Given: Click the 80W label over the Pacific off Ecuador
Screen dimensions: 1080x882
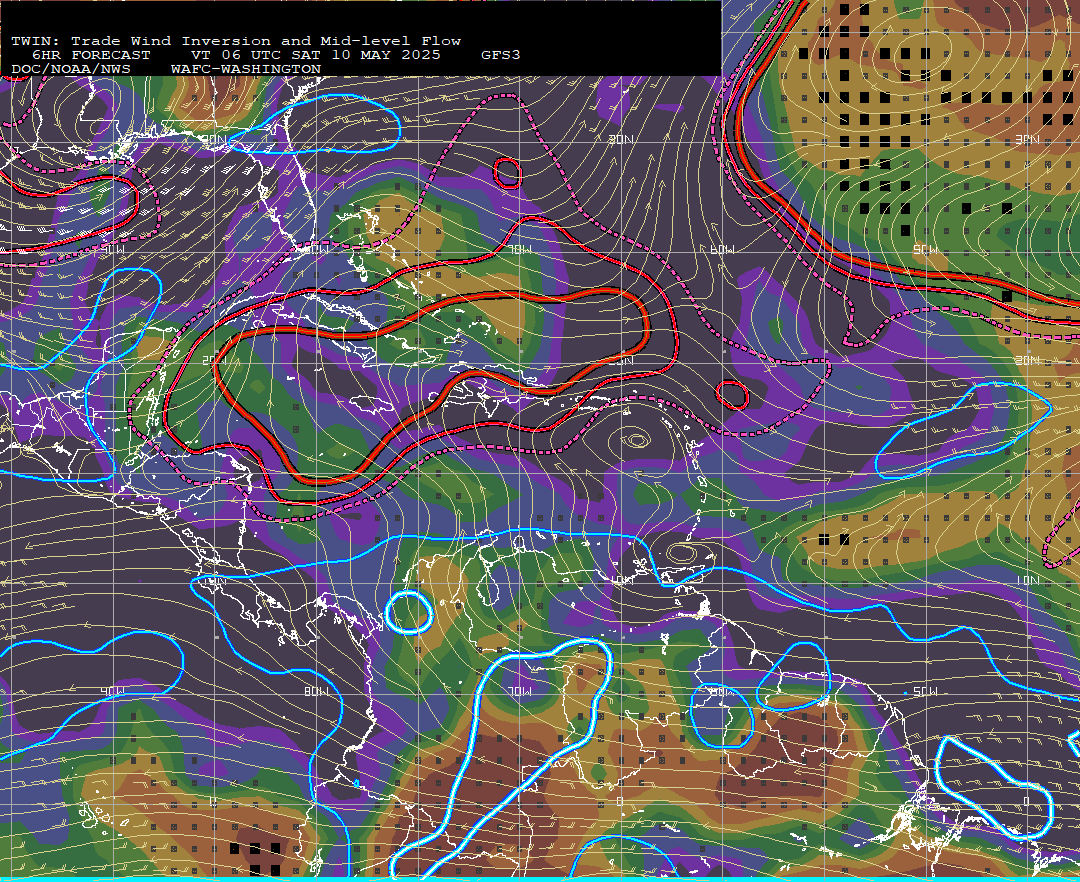Looking at the screenshot, I should coord(316,691).
